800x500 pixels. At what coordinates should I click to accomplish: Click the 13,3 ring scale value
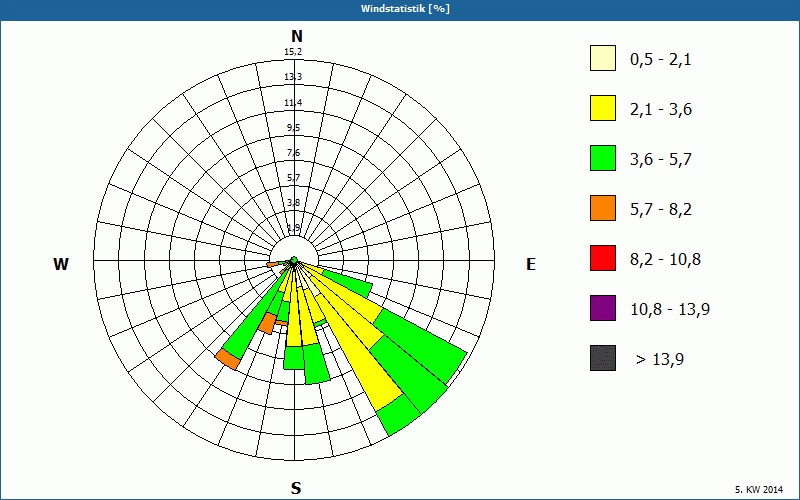click(x=293, y=77)
